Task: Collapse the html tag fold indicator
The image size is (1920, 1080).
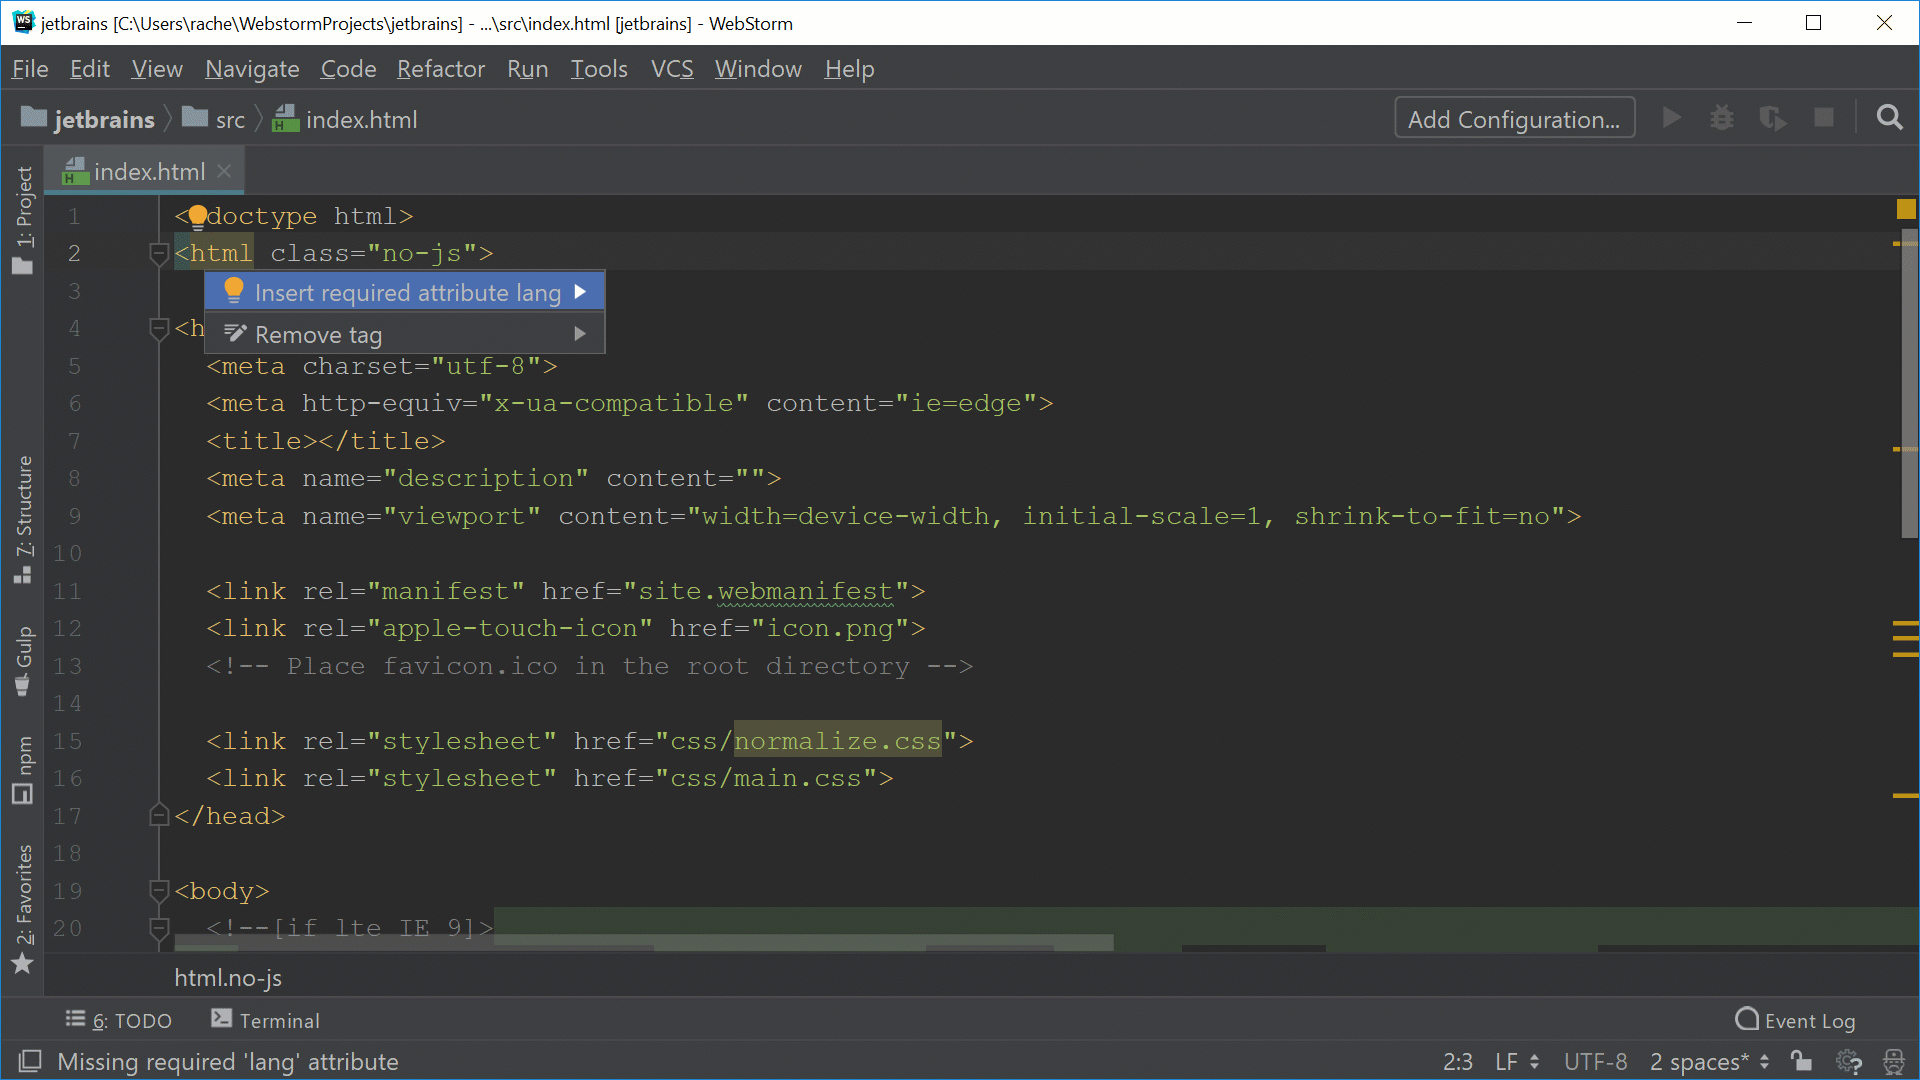Action: [x=157, y=253]
